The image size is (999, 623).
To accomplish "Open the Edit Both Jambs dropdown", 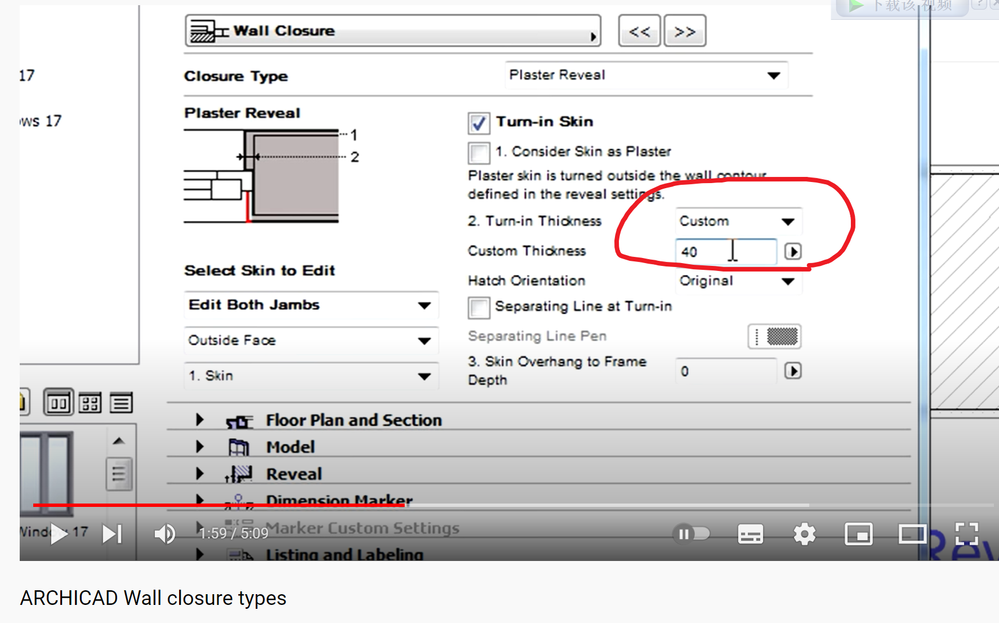I will 311,305.
